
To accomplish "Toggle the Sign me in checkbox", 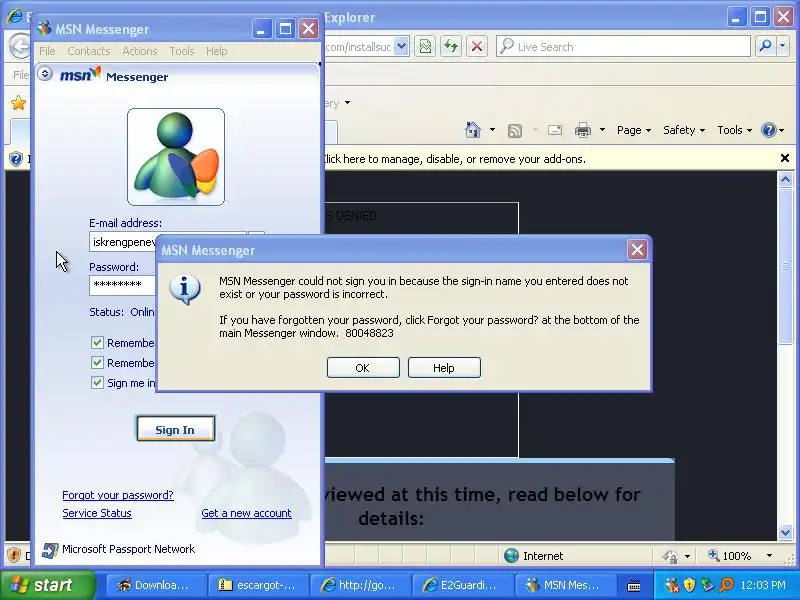I will (97, 382).
